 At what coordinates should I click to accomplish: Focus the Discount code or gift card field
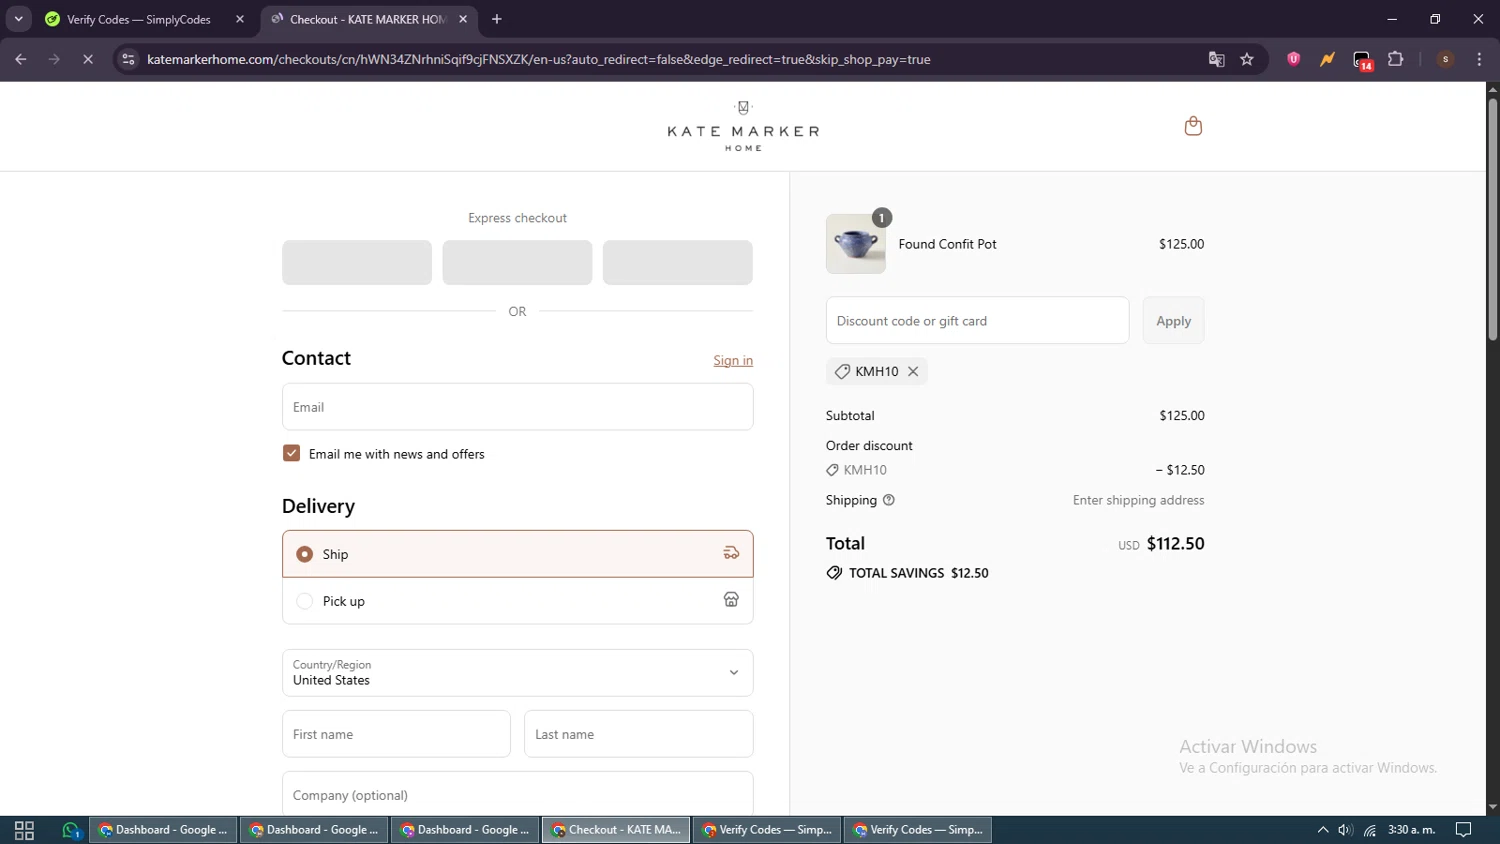(978, 321)
